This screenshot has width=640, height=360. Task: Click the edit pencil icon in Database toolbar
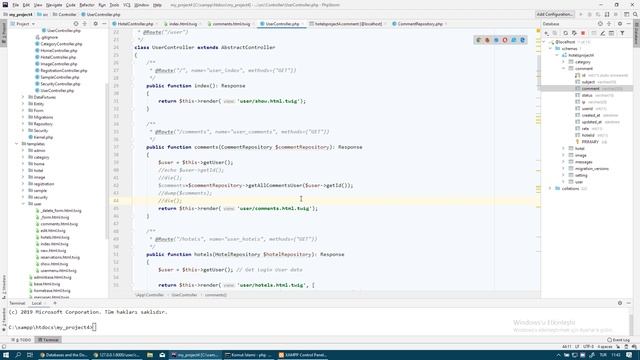[x=602, y=33]
